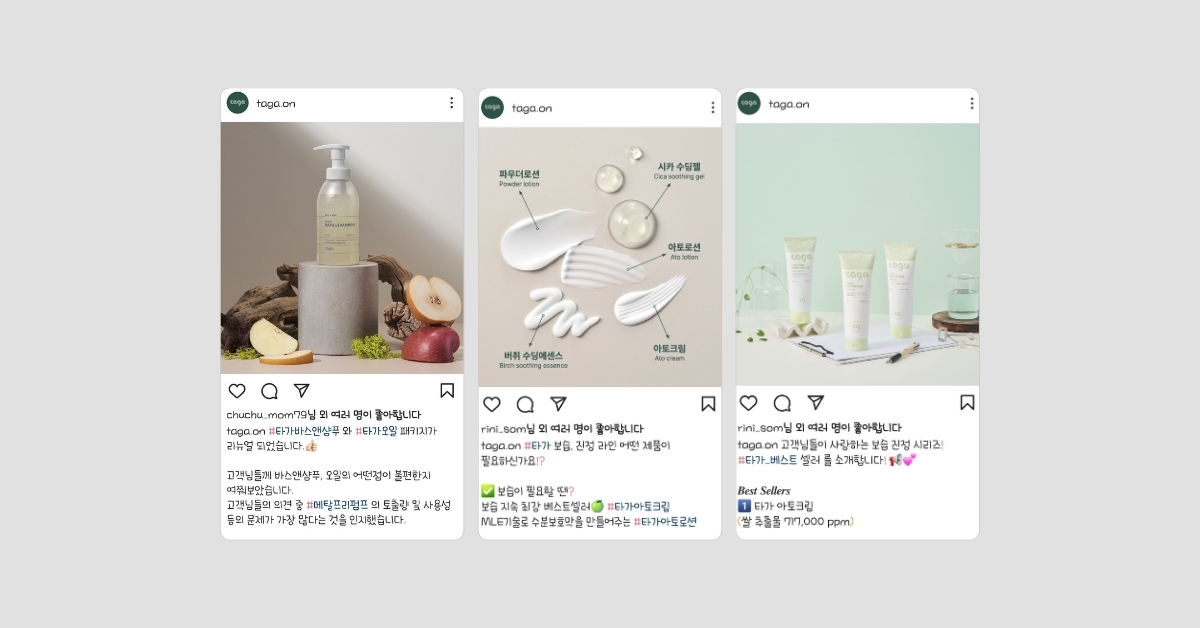Like the lotion texture swatches post
This screenshot has width=1200, height=628.
(x=492, y=404)
